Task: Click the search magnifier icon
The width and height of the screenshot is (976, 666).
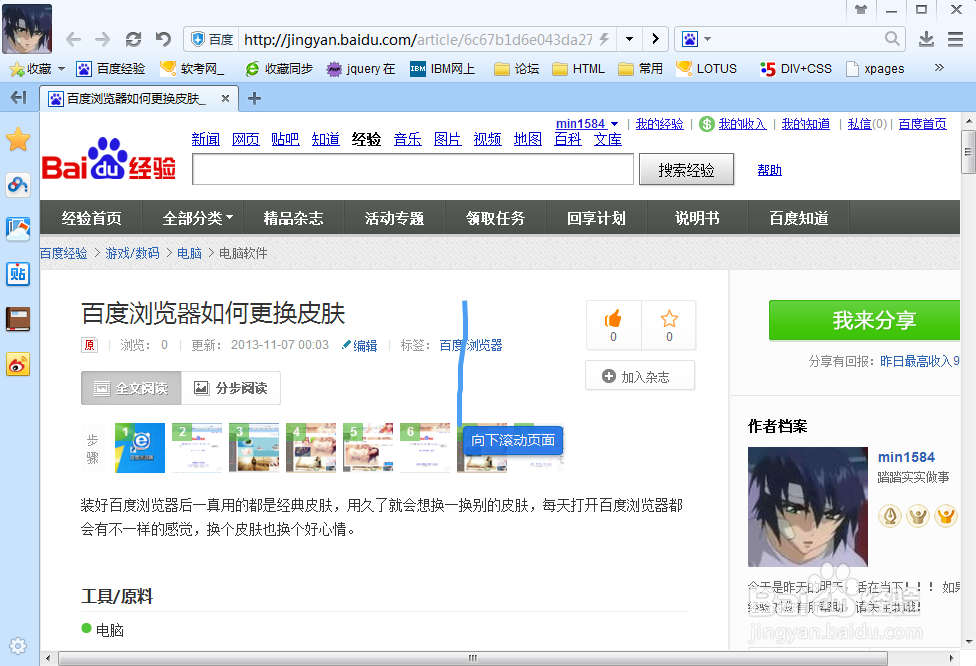Action: coord(892,39)
